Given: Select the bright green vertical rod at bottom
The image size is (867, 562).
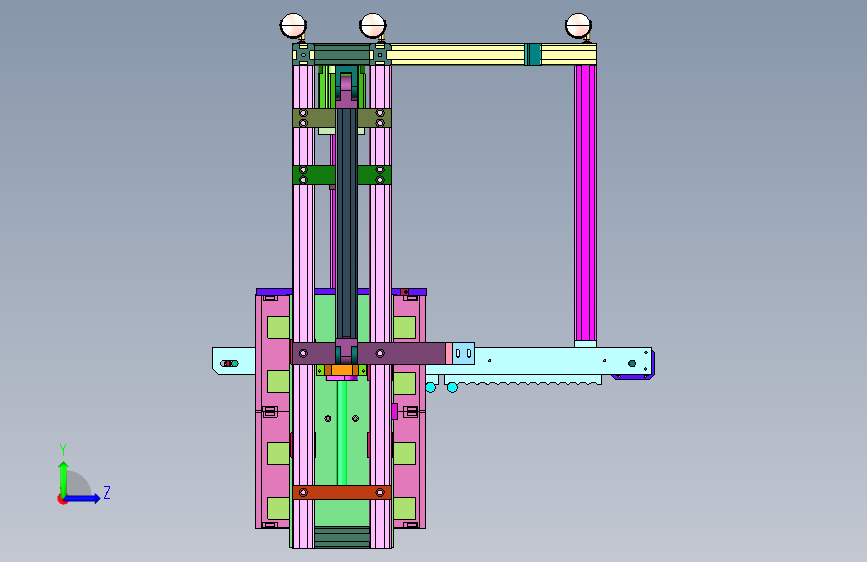Looking at the screenshot, I should (x=342, y=433).
